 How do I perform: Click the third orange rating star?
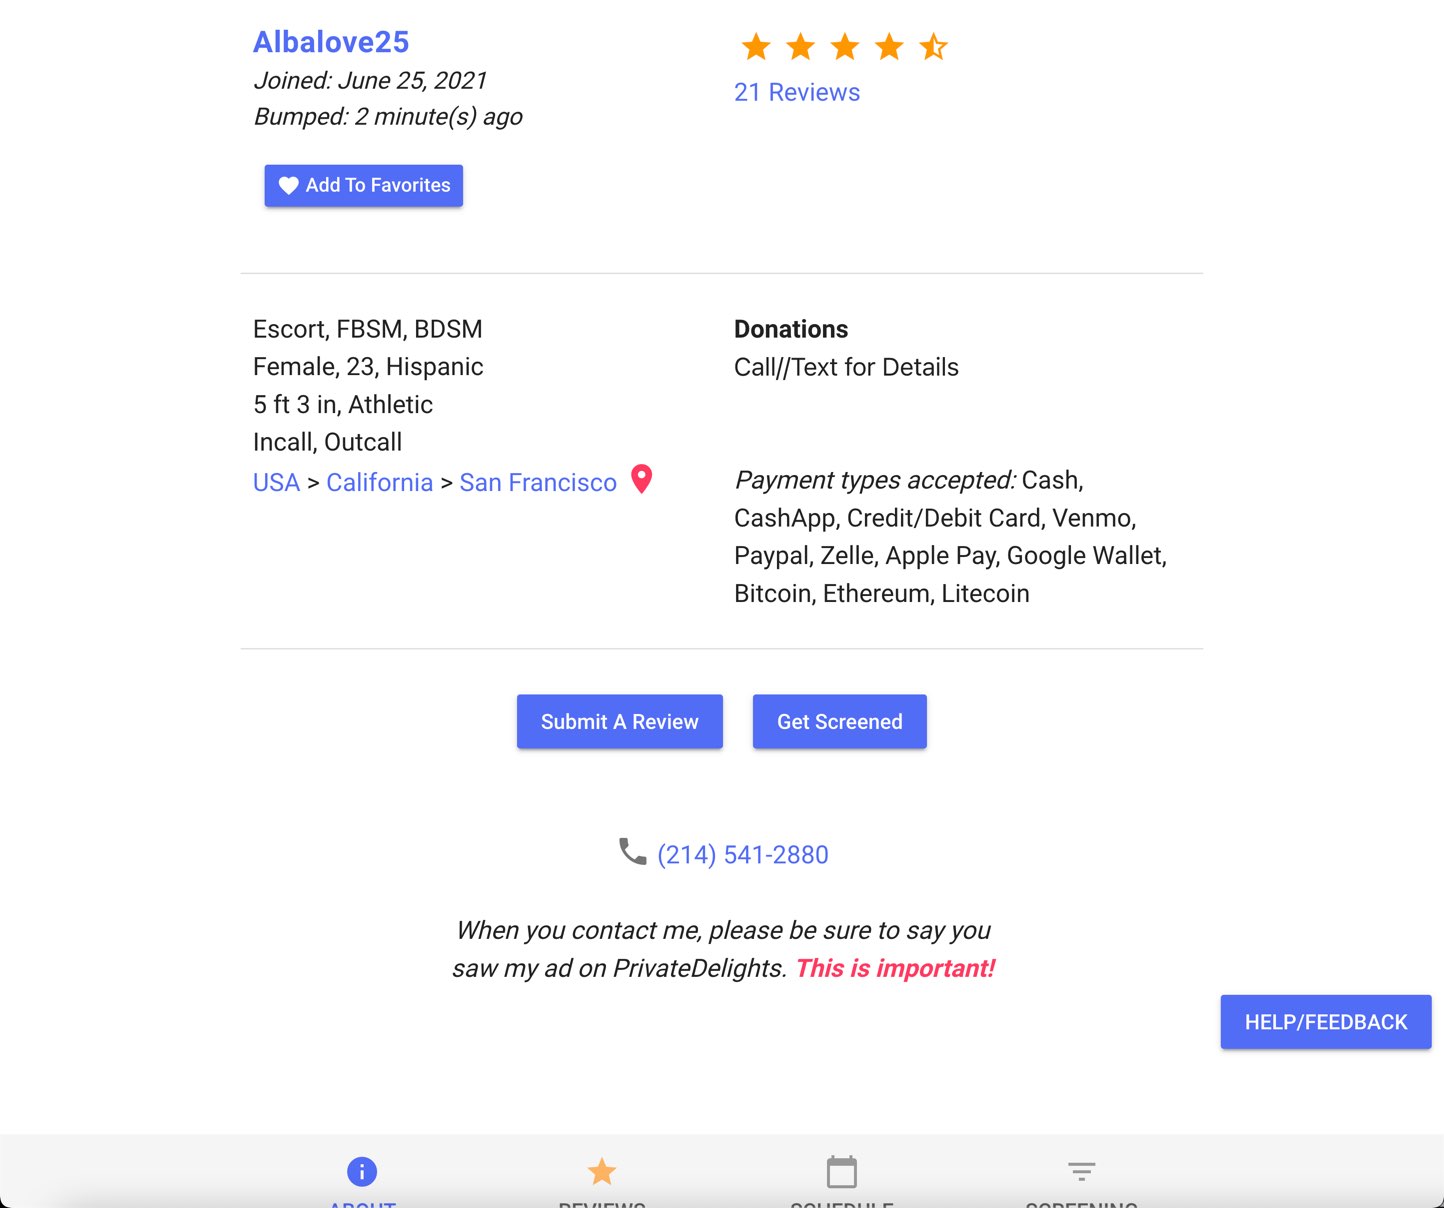tap(845, 46)
